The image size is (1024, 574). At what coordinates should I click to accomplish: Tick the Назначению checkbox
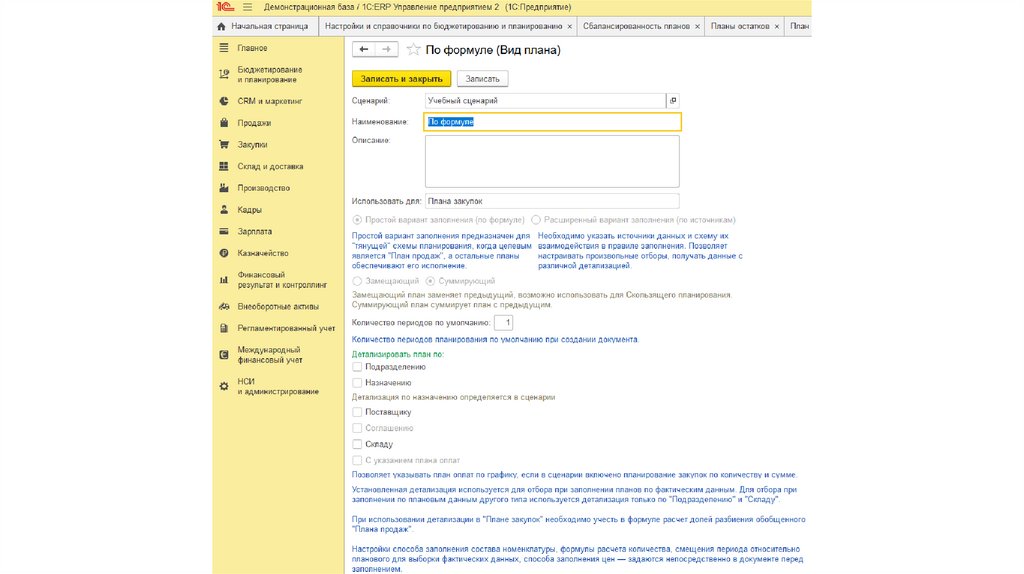click(x=357, y=382)
